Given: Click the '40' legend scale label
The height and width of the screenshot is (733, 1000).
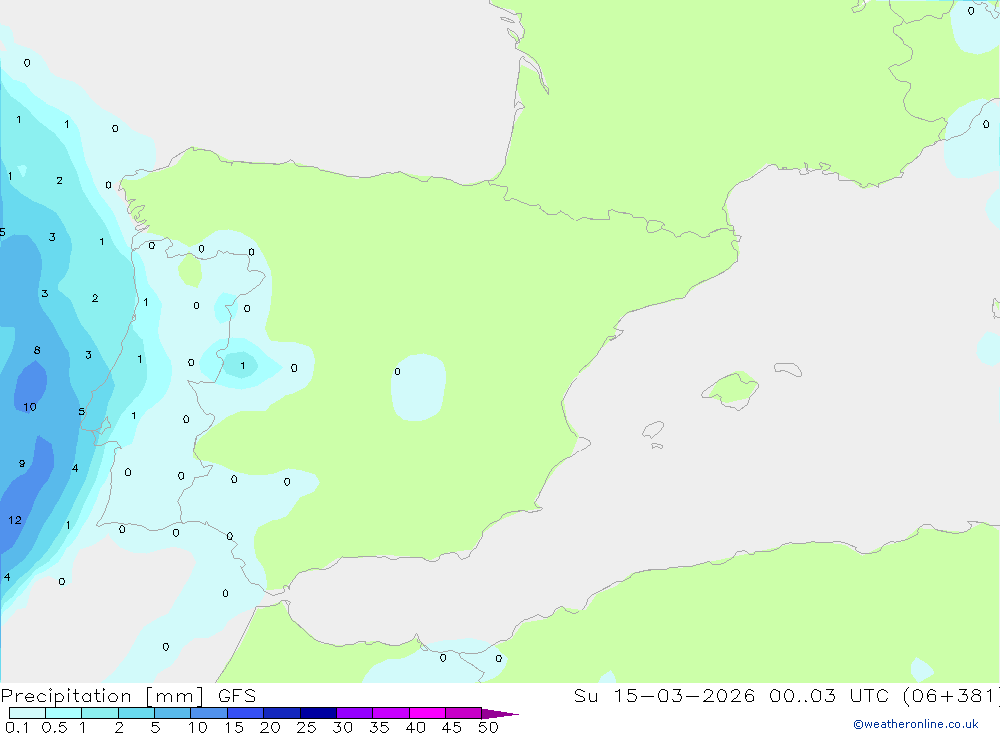Looking at the screenshot, I should pyautogui.click(x=416, y=727).
